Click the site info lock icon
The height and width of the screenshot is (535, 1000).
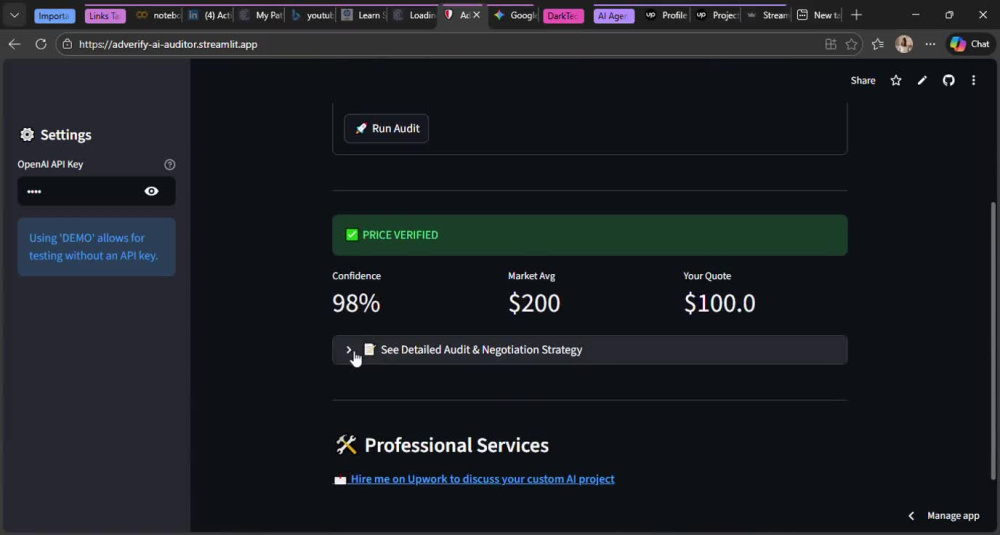68,44
